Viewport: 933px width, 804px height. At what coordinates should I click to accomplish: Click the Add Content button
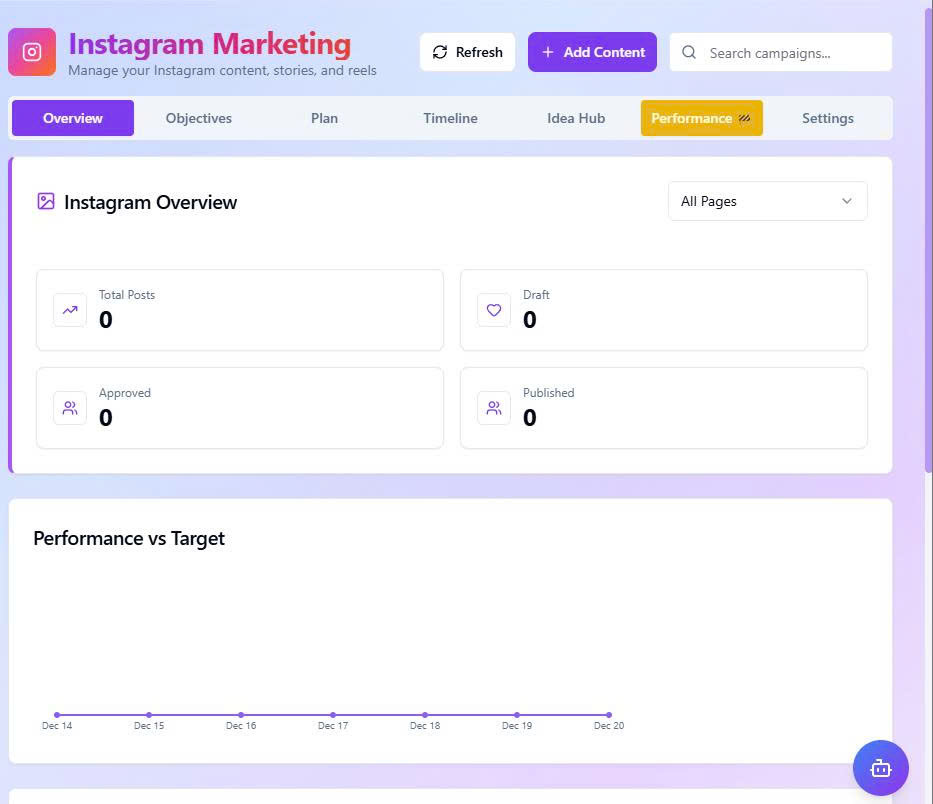click(x=592, y=52)
